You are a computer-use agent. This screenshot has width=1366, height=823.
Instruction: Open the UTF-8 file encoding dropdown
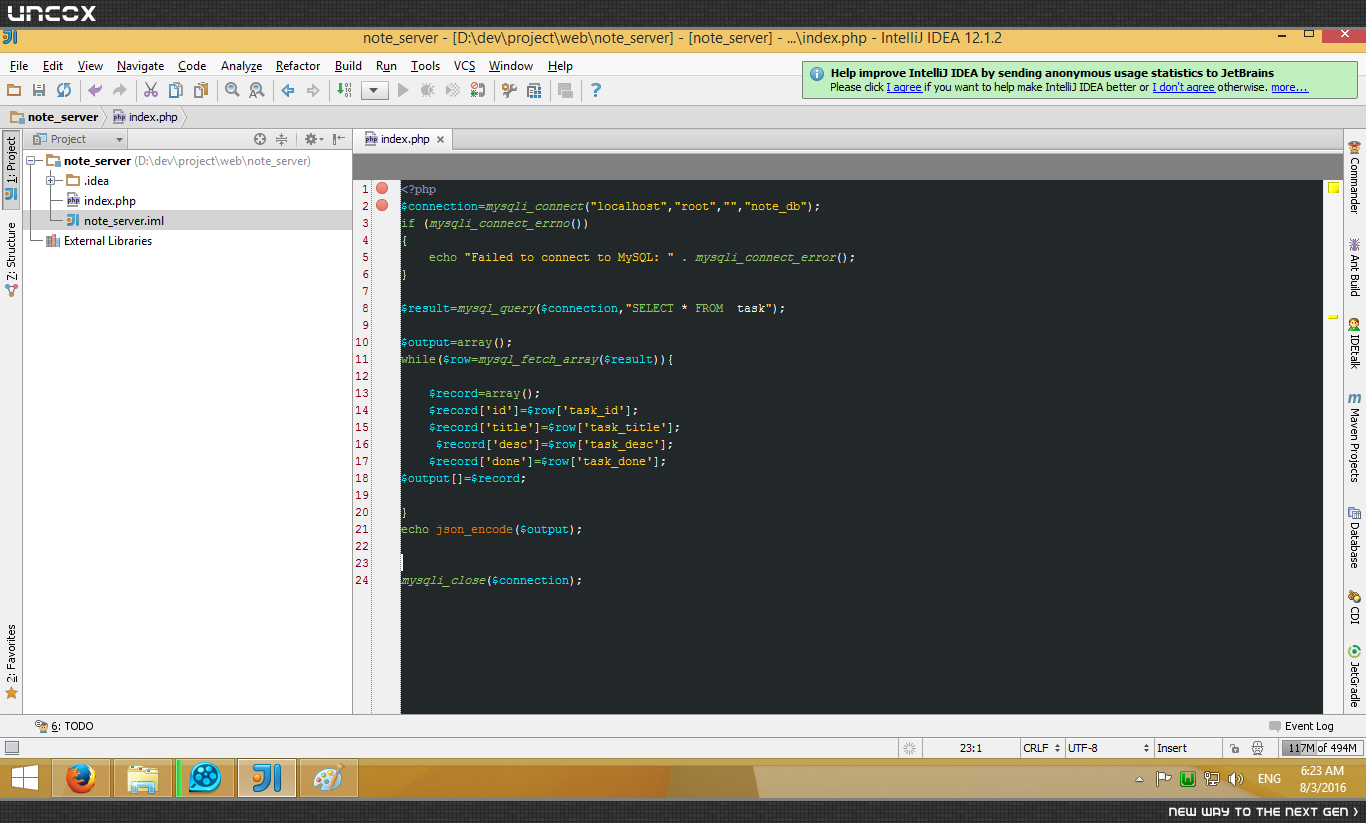(x=1108, y=748)
